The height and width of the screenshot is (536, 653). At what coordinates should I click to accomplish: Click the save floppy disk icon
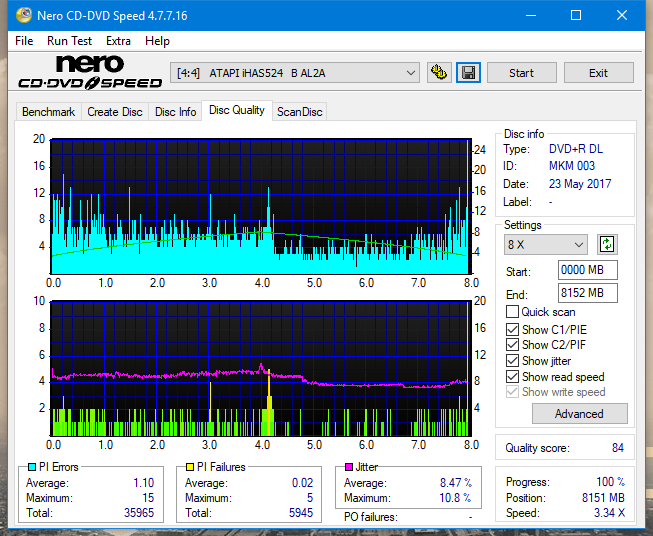click(x=469, y=73)
